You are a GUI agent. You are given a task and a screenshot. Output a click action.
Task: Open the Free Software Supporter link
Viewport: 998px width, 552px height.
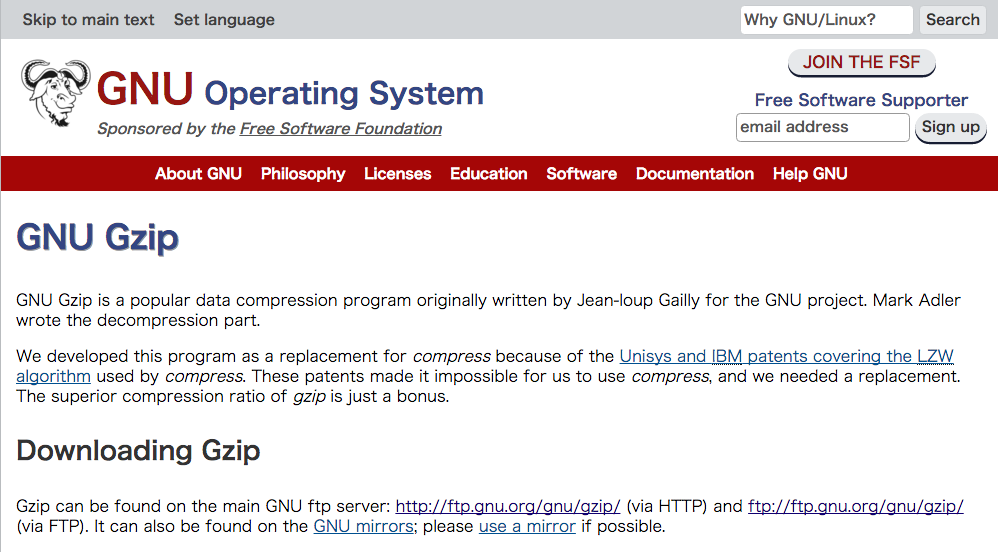[x=861, y=100]
